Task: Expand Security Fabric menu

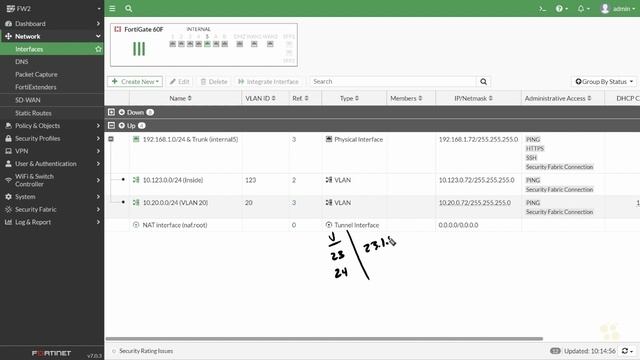Action: coord(52,209)
